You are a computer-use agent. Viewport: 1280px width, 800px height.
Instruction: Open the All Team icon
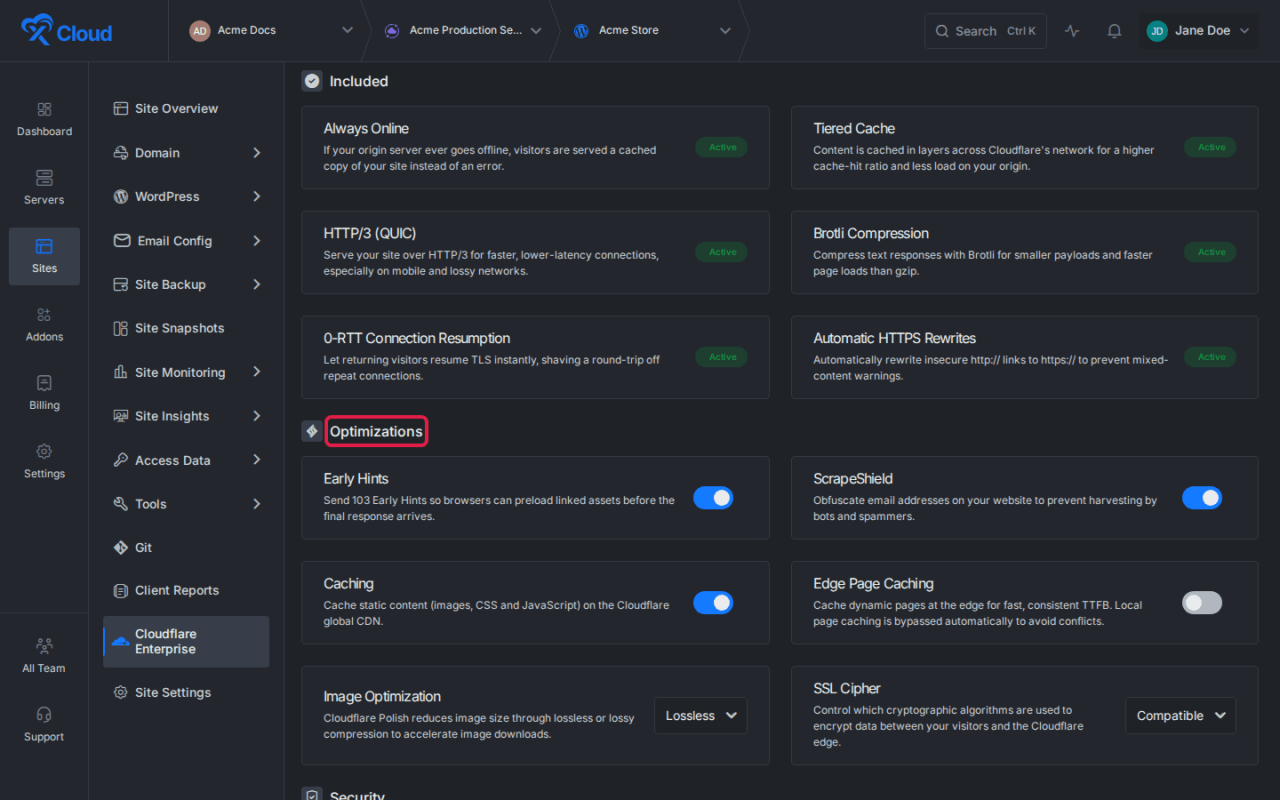(44, 646)
